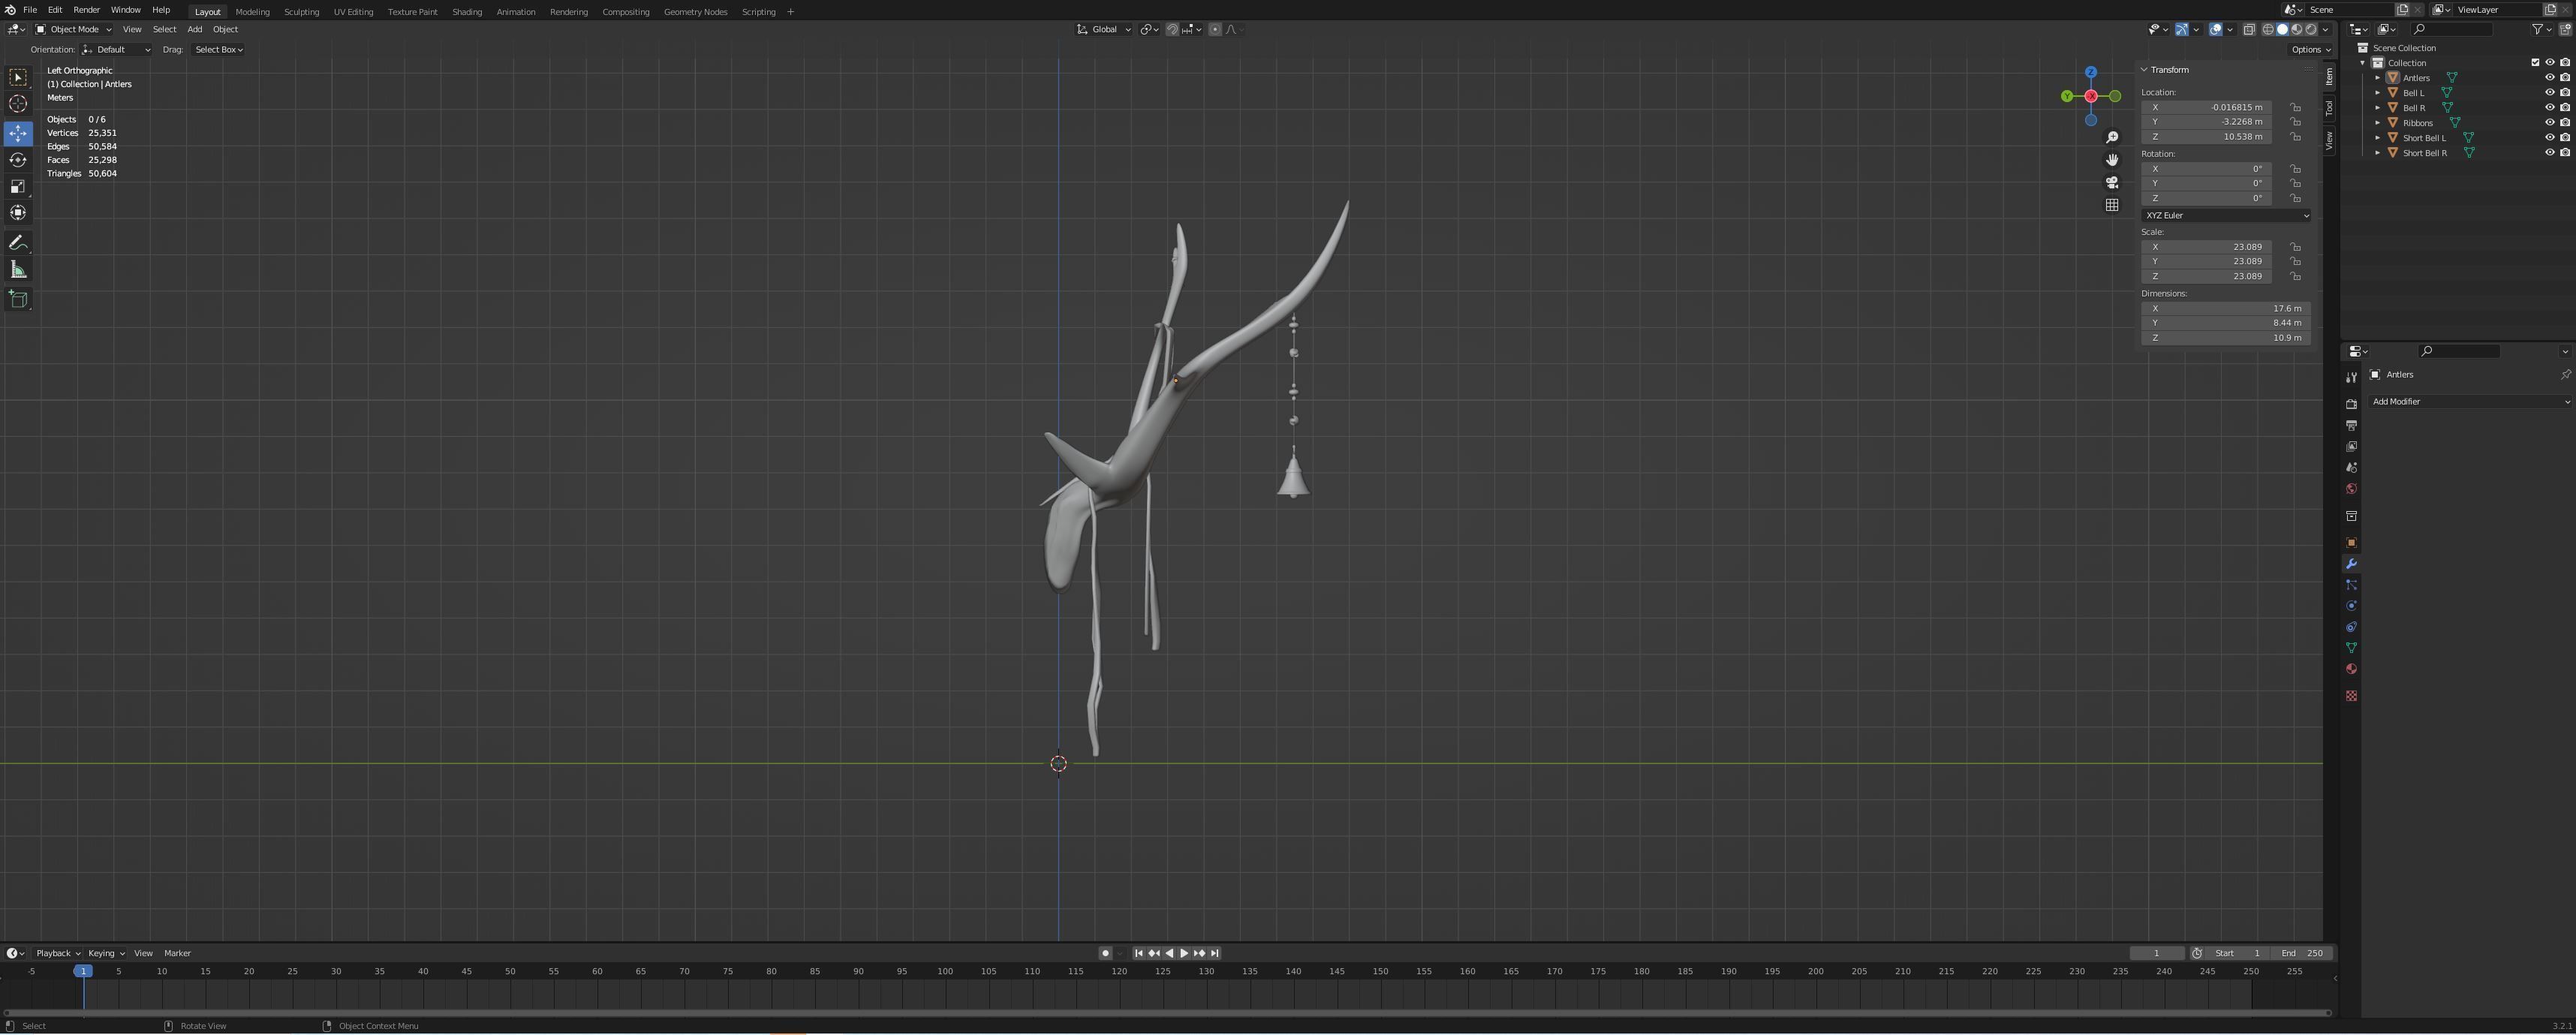Select the Cursor tool in the left toolbar
Viewport: 2576px width, 1035px height.
click(18, 104)
